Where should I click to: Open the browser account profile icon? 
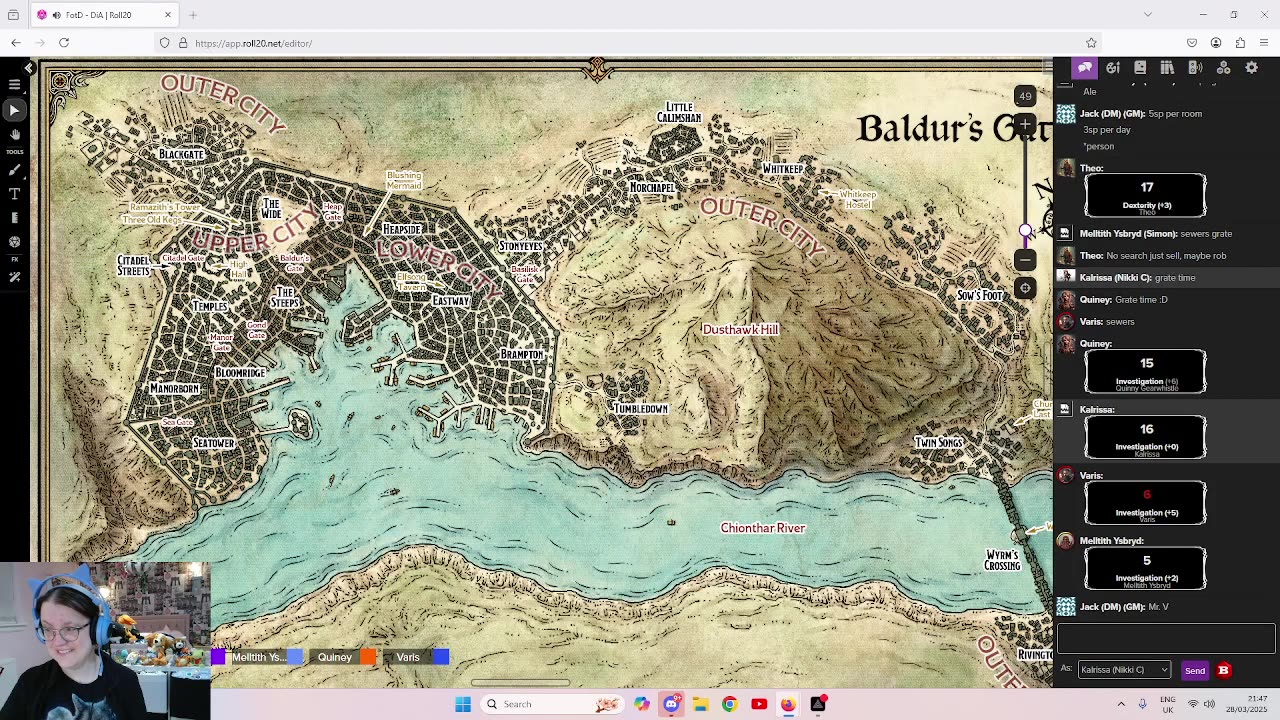click(1216, 43)
